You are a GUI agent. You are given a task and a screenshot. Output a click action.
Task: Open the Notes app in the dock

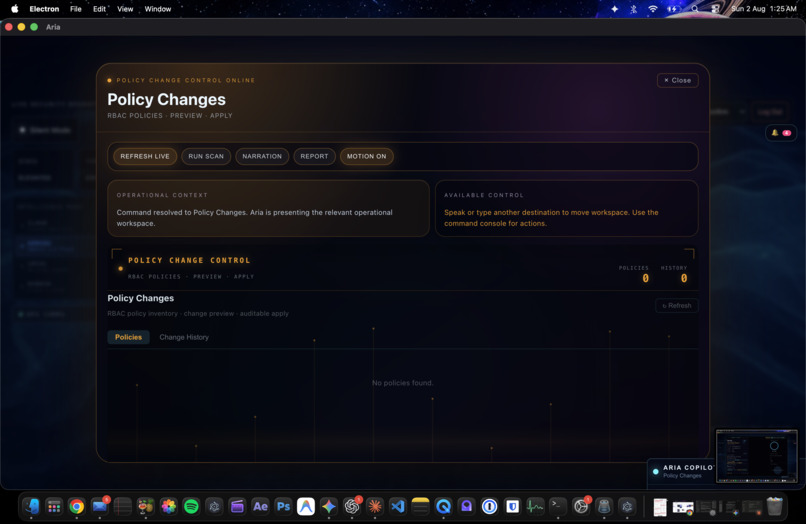pos(420,507)
